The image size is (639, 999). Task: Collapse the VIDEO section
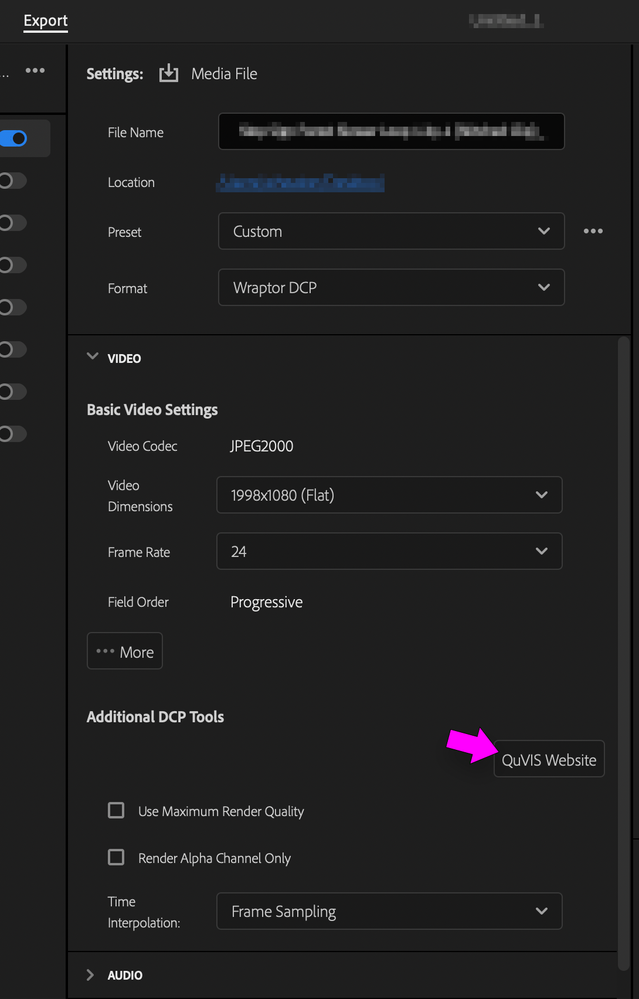[x=93, y=357]
